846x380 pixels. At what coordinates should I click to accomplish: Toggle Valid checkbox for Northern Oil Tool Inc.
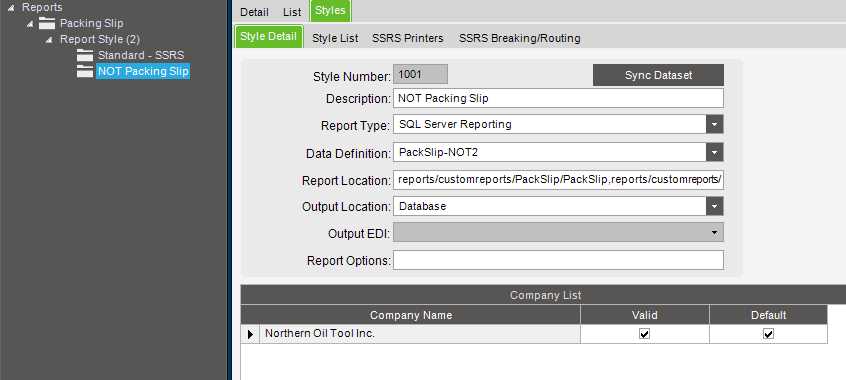coord(644,334)
